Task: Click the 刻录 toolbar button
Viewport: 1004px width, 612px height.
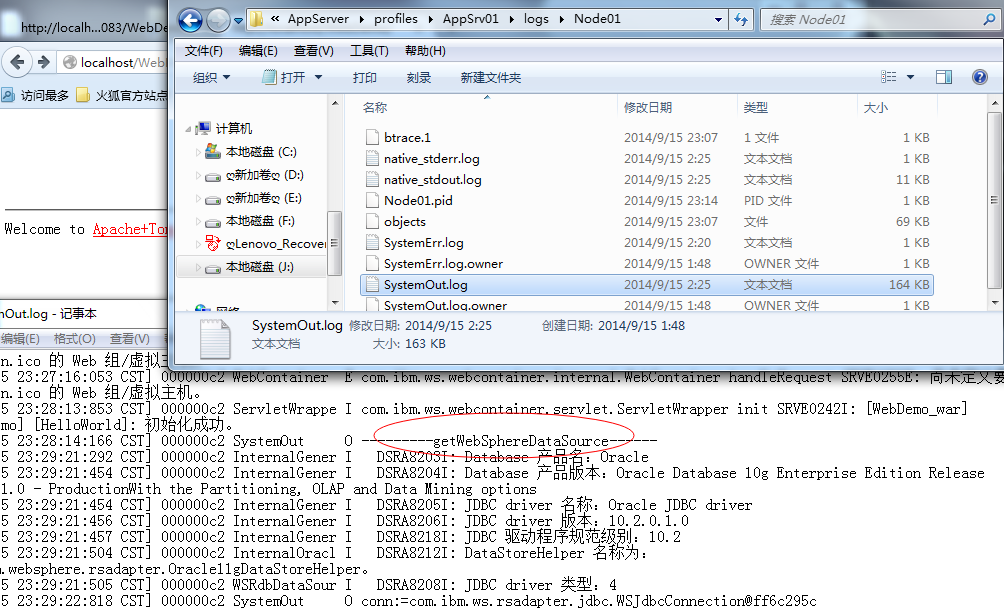Action: (419, 77)
